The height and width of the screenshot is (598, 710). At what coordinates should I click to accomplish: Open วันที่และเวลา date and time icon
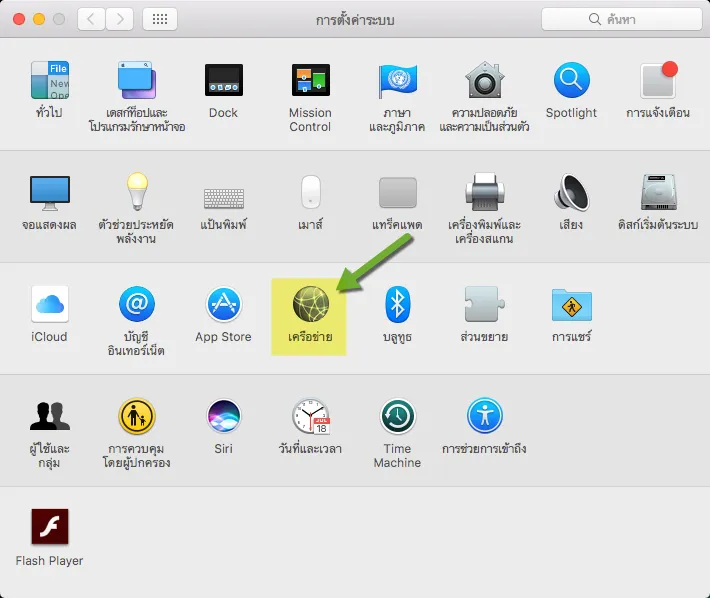tap(311, 416)
